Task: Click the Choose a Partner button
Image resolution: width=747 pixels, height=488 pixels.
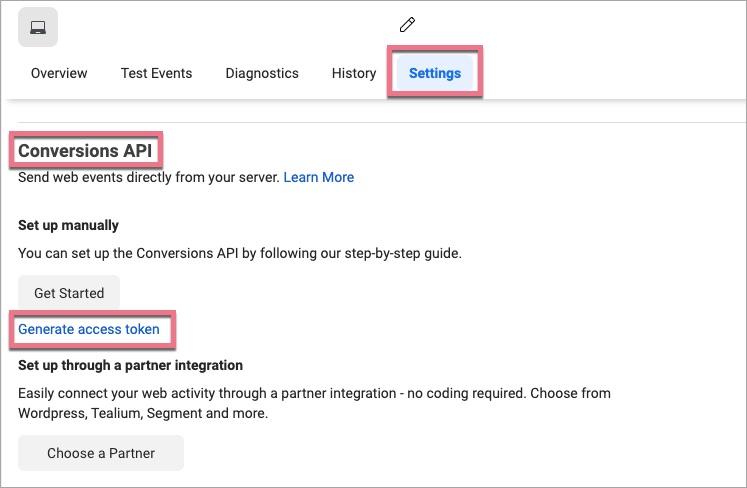Action: (101, 453)
